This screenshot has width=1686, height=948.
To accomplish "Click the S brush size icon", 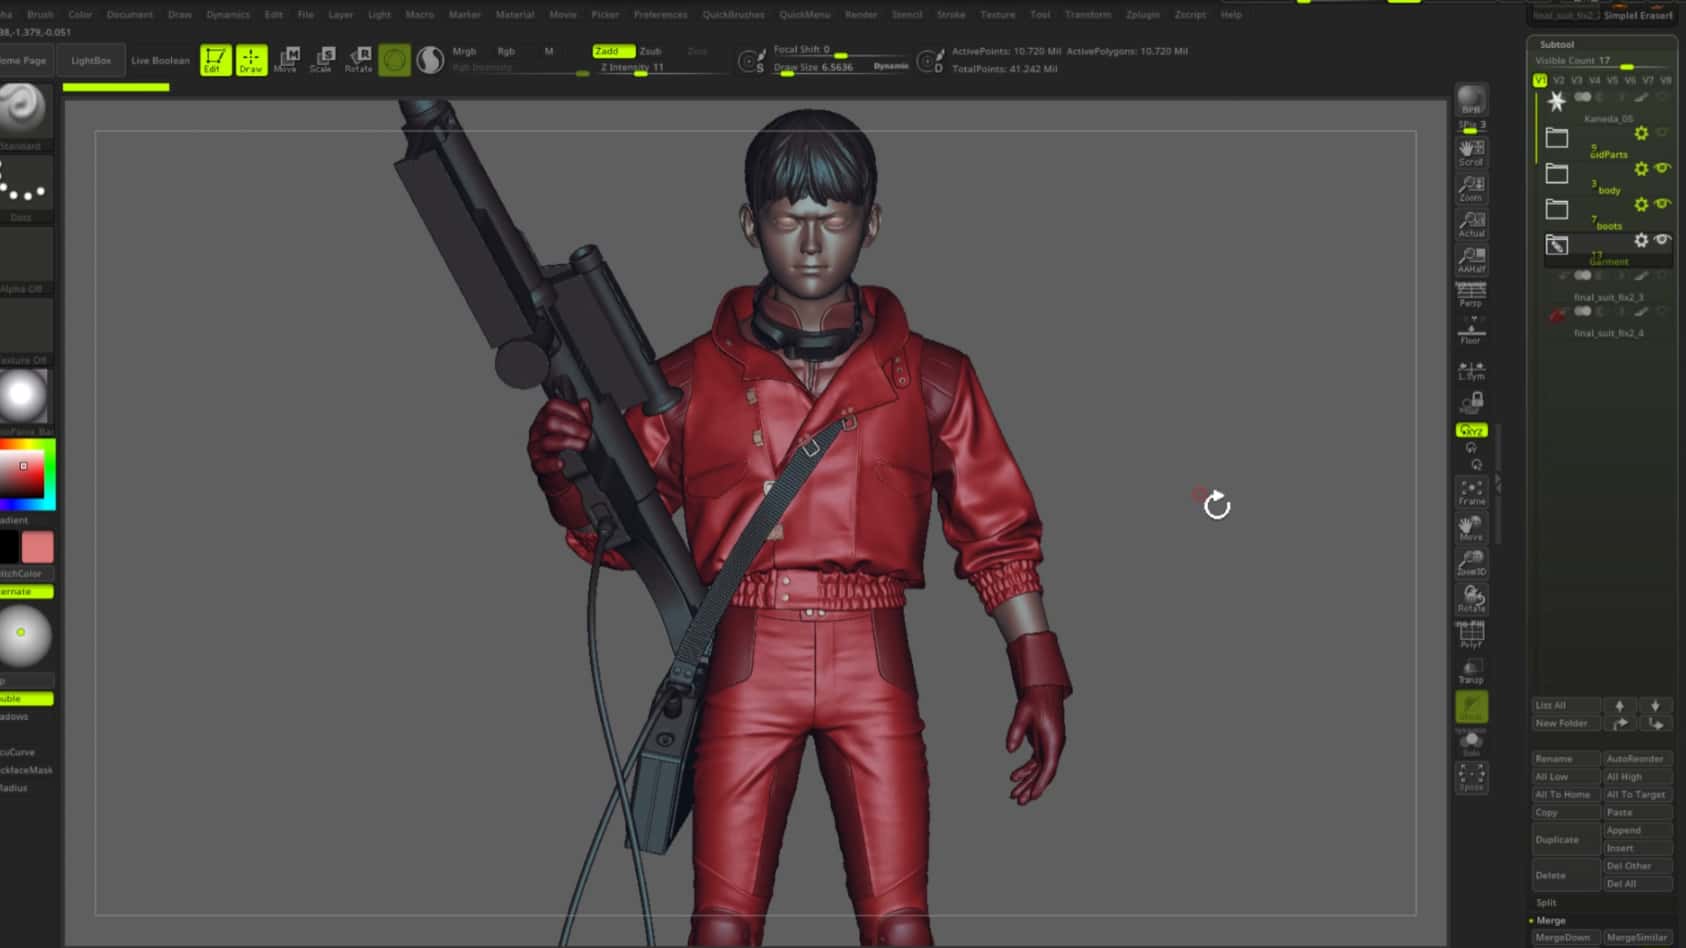I will coord(751,62).
